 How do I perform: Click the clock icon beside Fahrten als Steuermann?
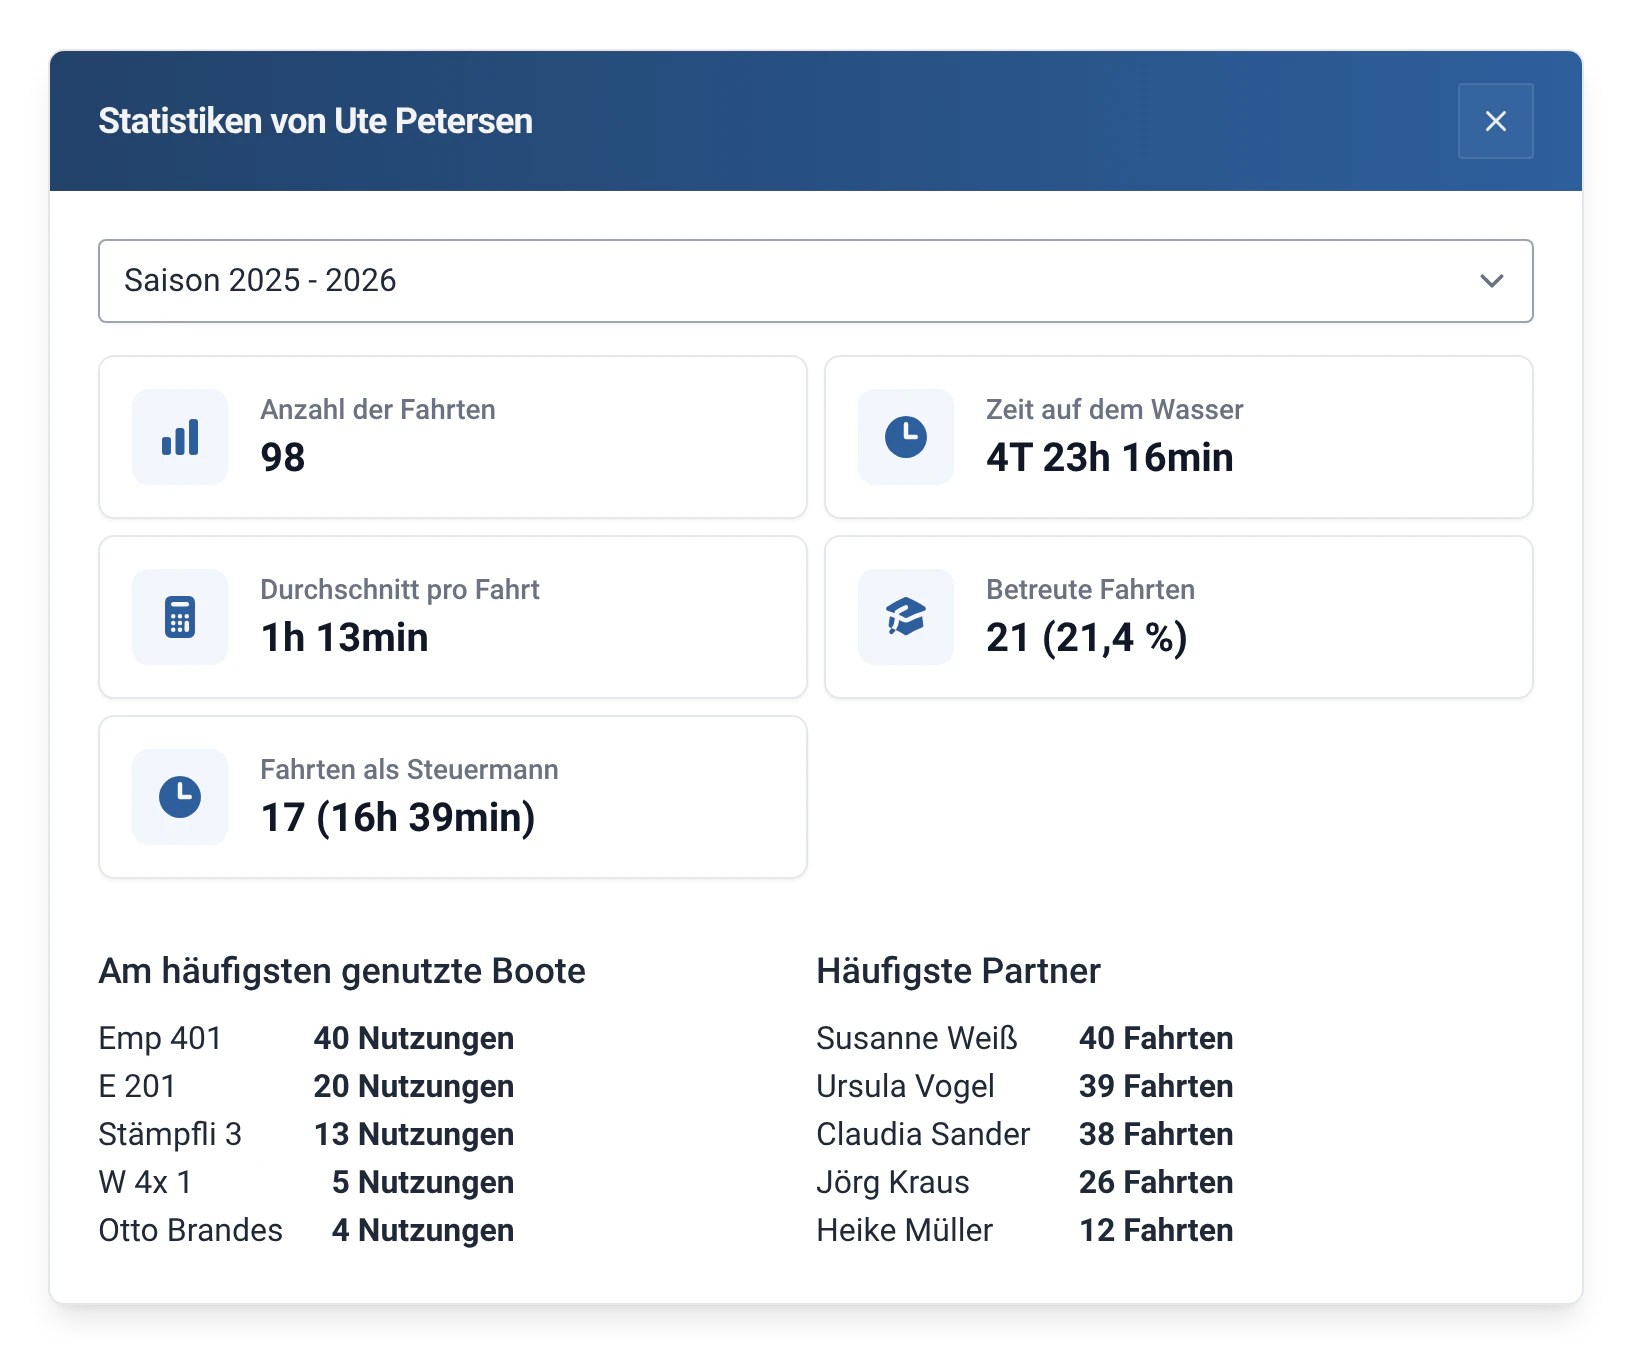coord(180,797)
